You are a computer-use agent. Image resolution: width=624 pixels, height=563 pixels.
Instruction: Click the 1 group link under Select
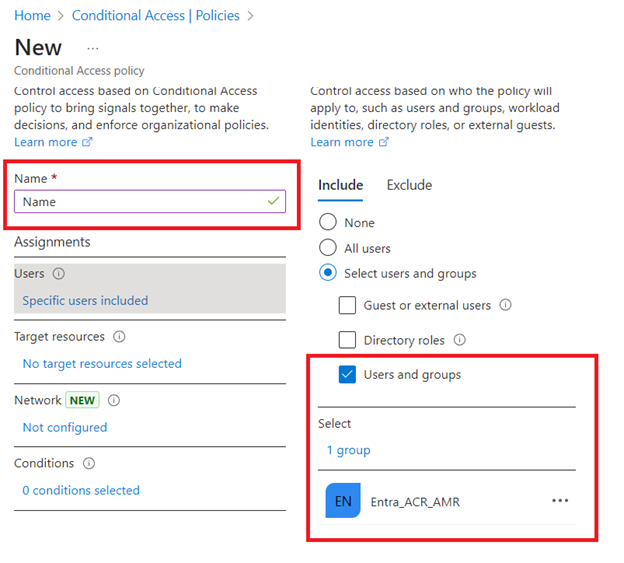348,450
